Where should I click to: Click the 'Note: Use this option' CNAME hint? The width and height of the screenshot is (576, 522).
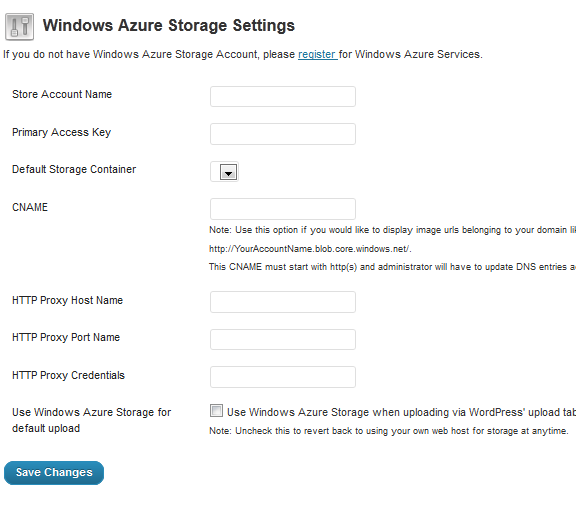click(392, 230)
